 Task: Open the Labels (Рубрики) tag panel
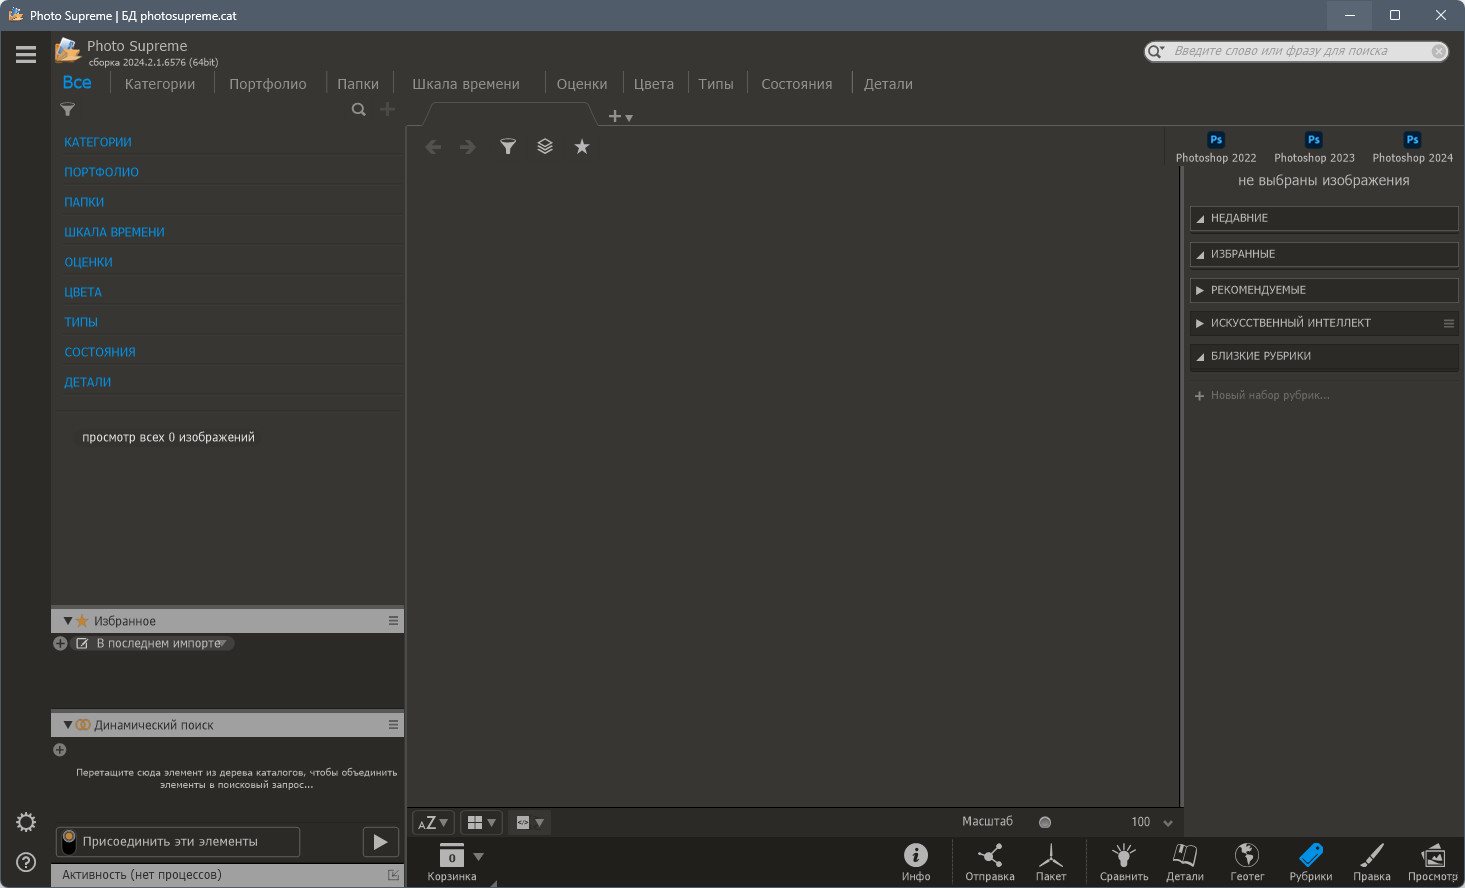pos(1310,861)
